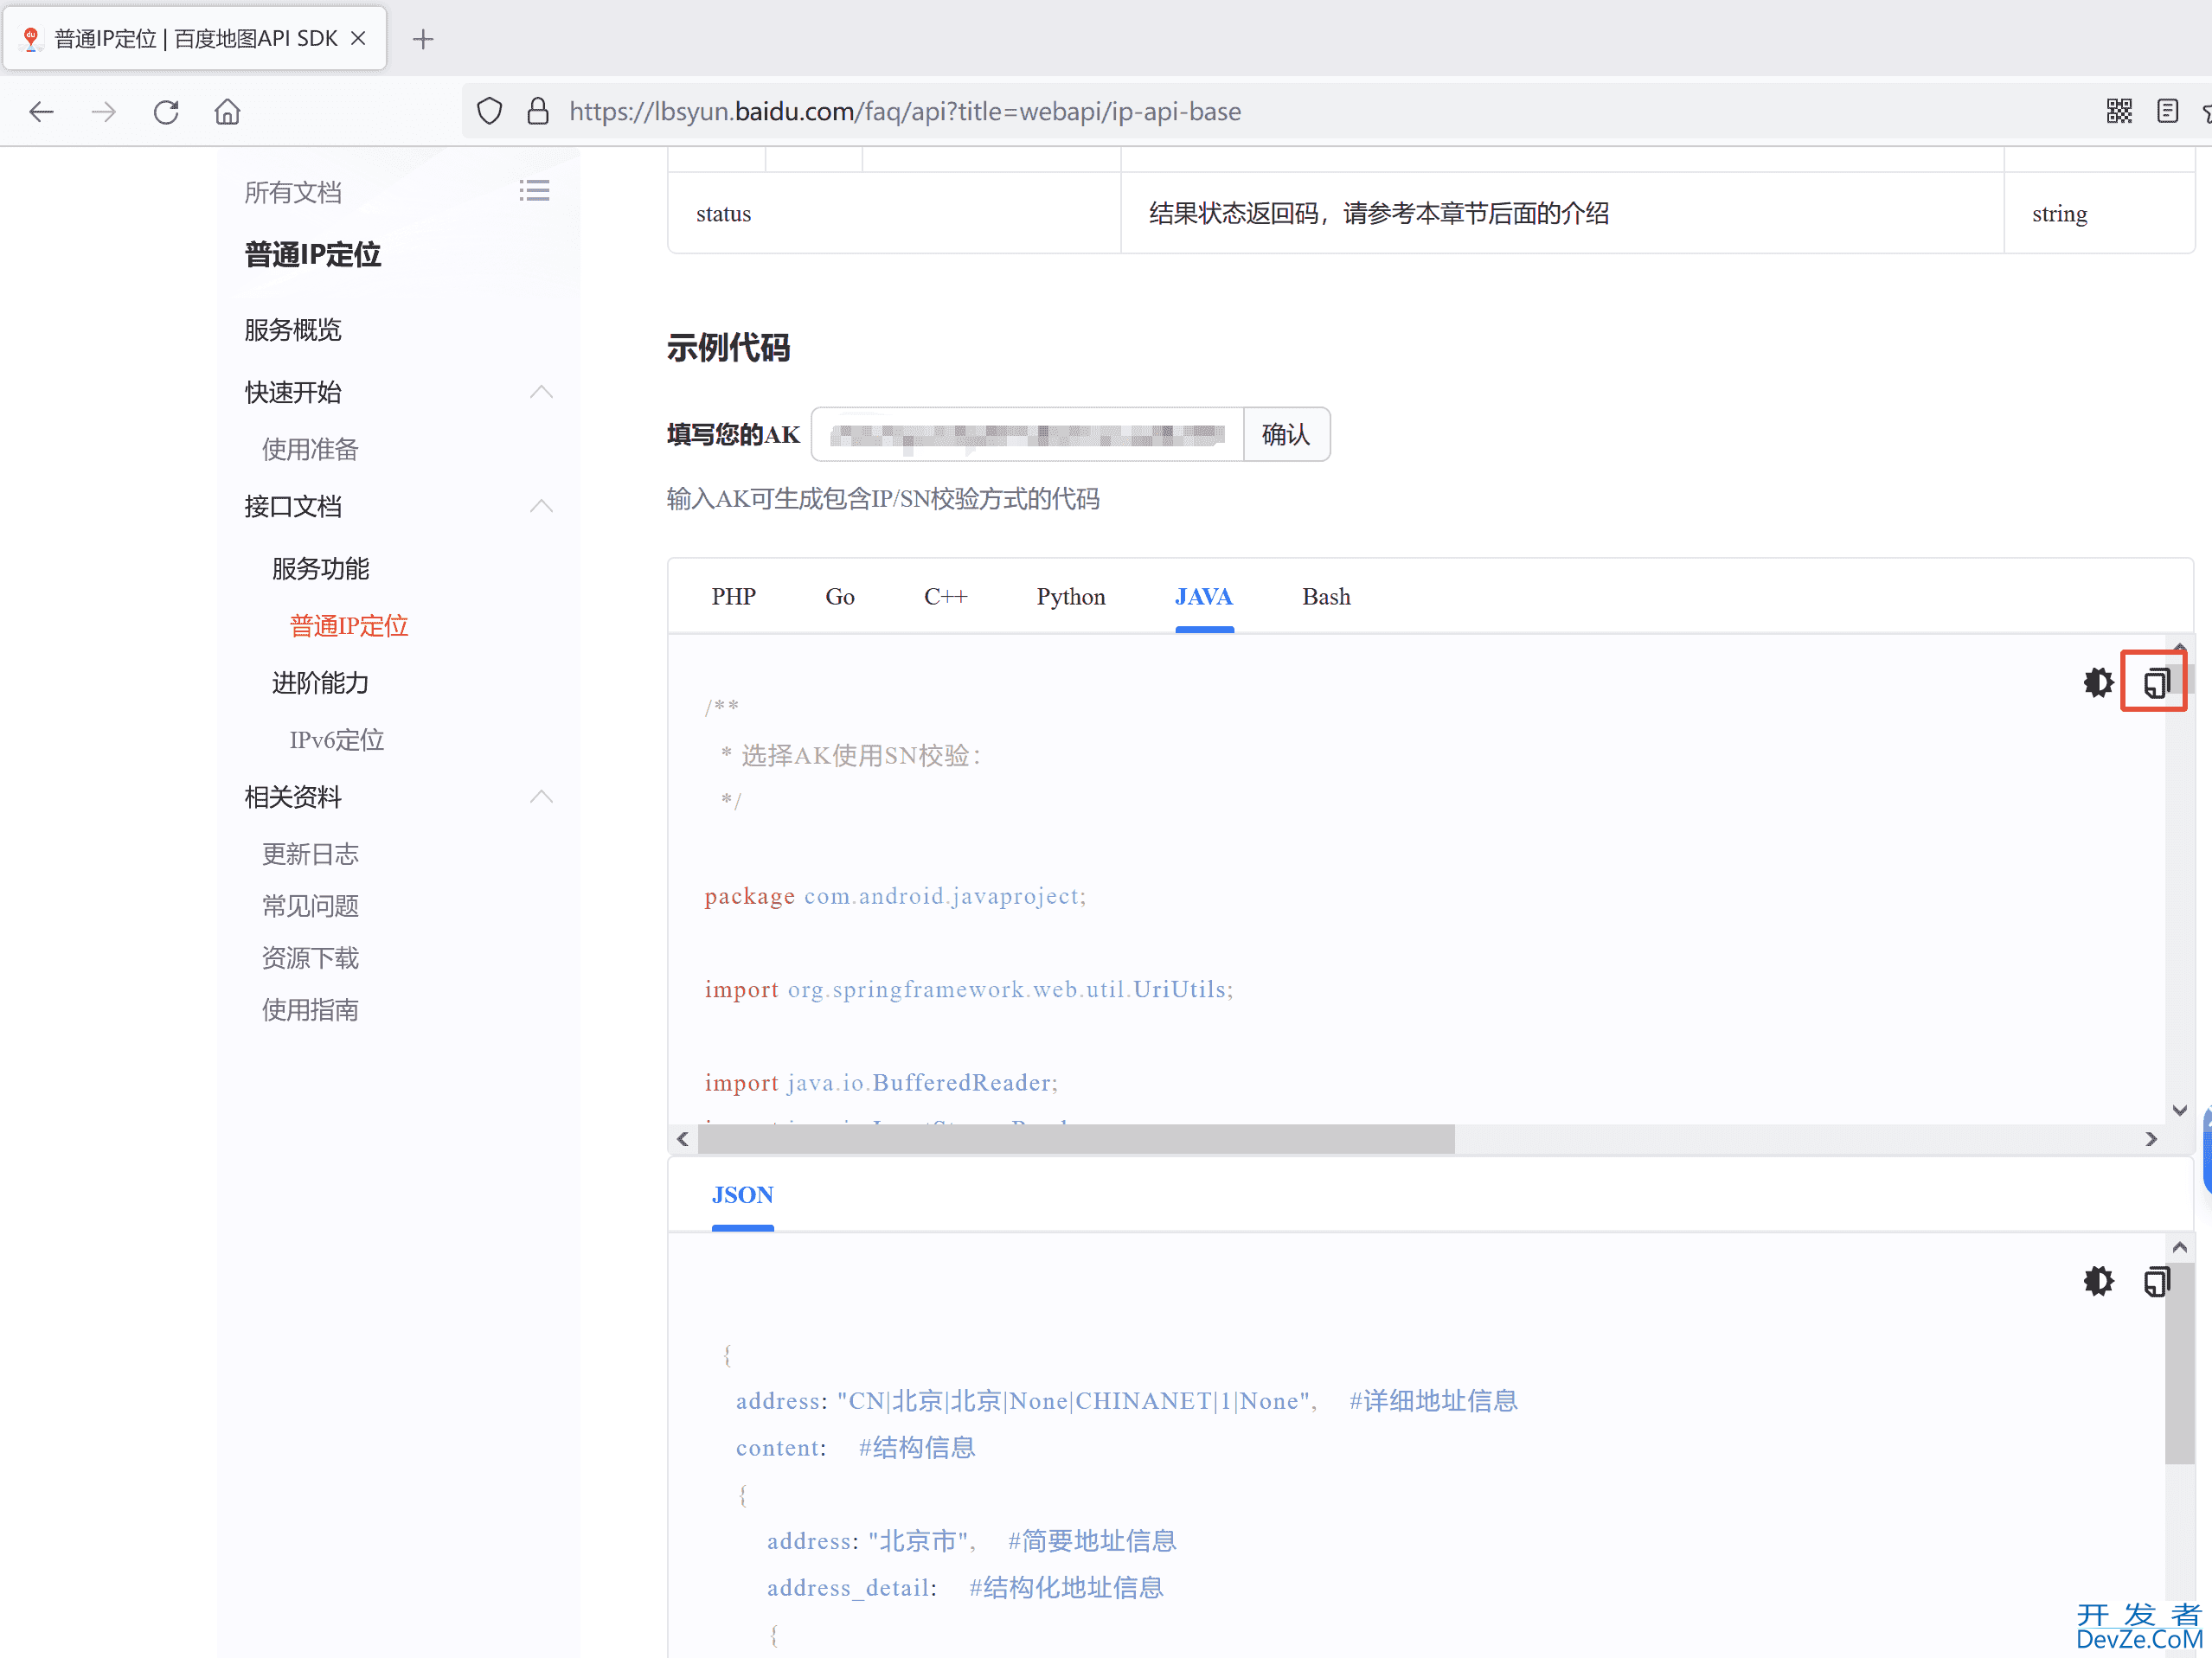Reload the page with refresh icon
The width and height of the screenshot is (2212, 1658).
(166, 111)
